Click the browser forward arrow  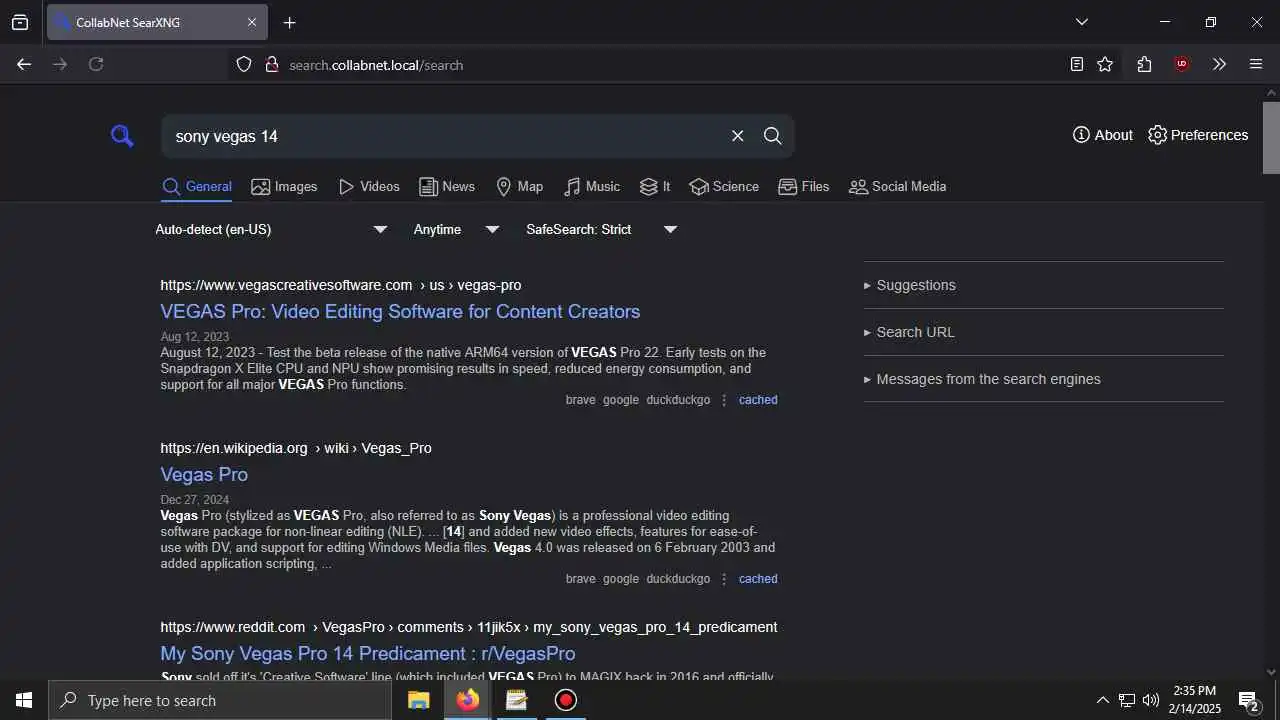pos(60,64)
